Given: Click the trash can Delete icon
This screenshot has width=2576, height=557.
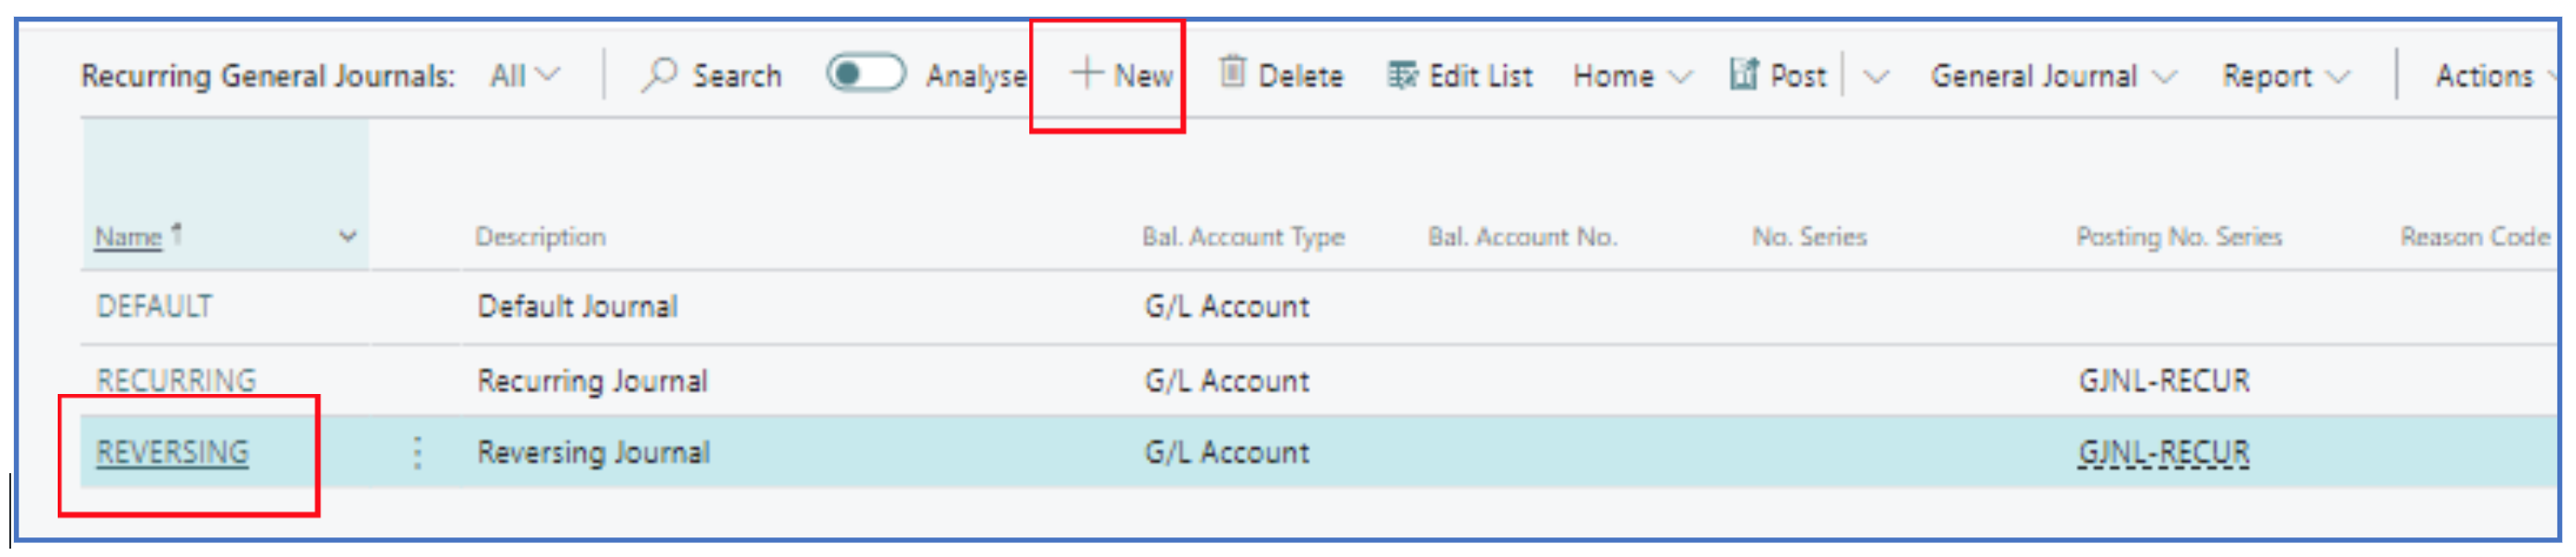Looking at the screenshot, I should (1232, 73).
